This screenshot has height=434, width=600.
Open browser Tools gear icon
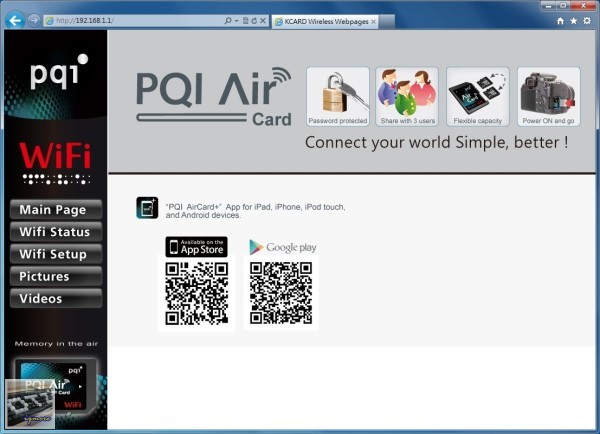click(x=587, y=21)
